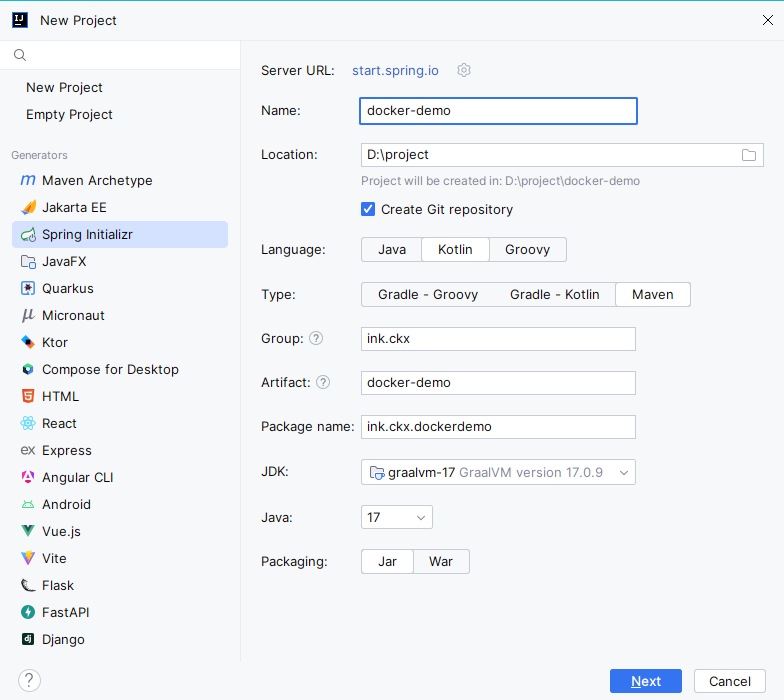Show help for Group field
Image resolution: width=784 pixels, height=700 pixels.
coord(316,338)
